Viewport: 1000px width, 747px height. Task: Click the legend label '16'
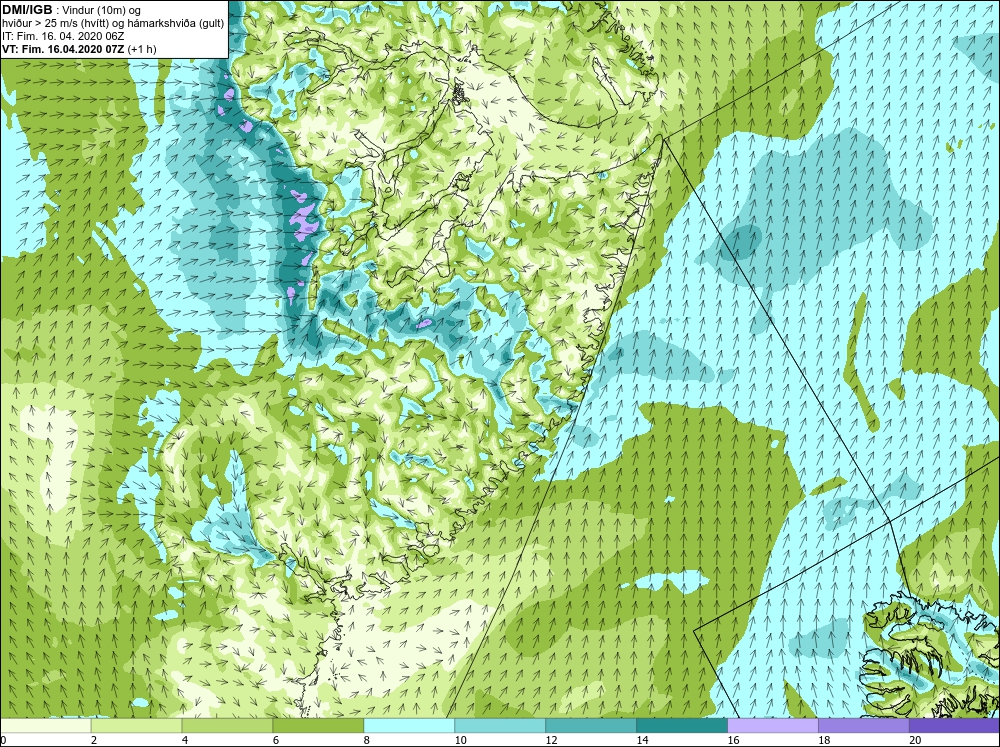[x=733, y=740]
